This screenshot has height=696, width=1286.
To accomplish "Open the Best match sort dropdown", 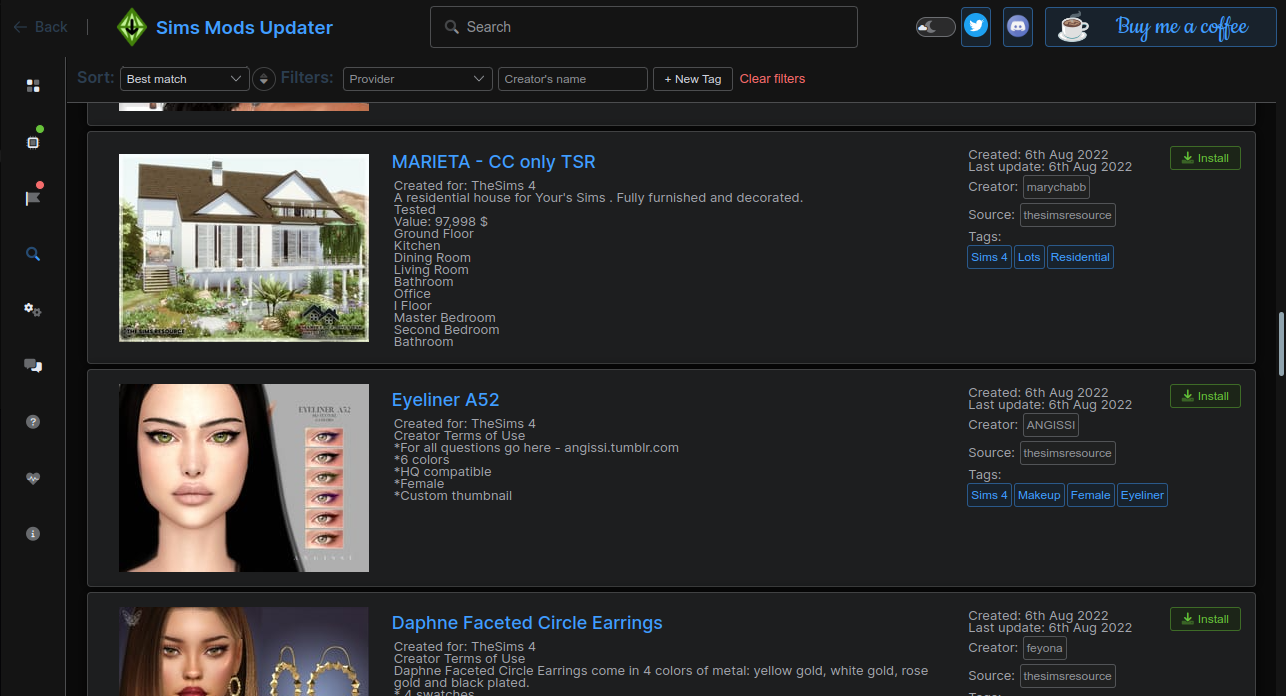I will click(185, 79).
